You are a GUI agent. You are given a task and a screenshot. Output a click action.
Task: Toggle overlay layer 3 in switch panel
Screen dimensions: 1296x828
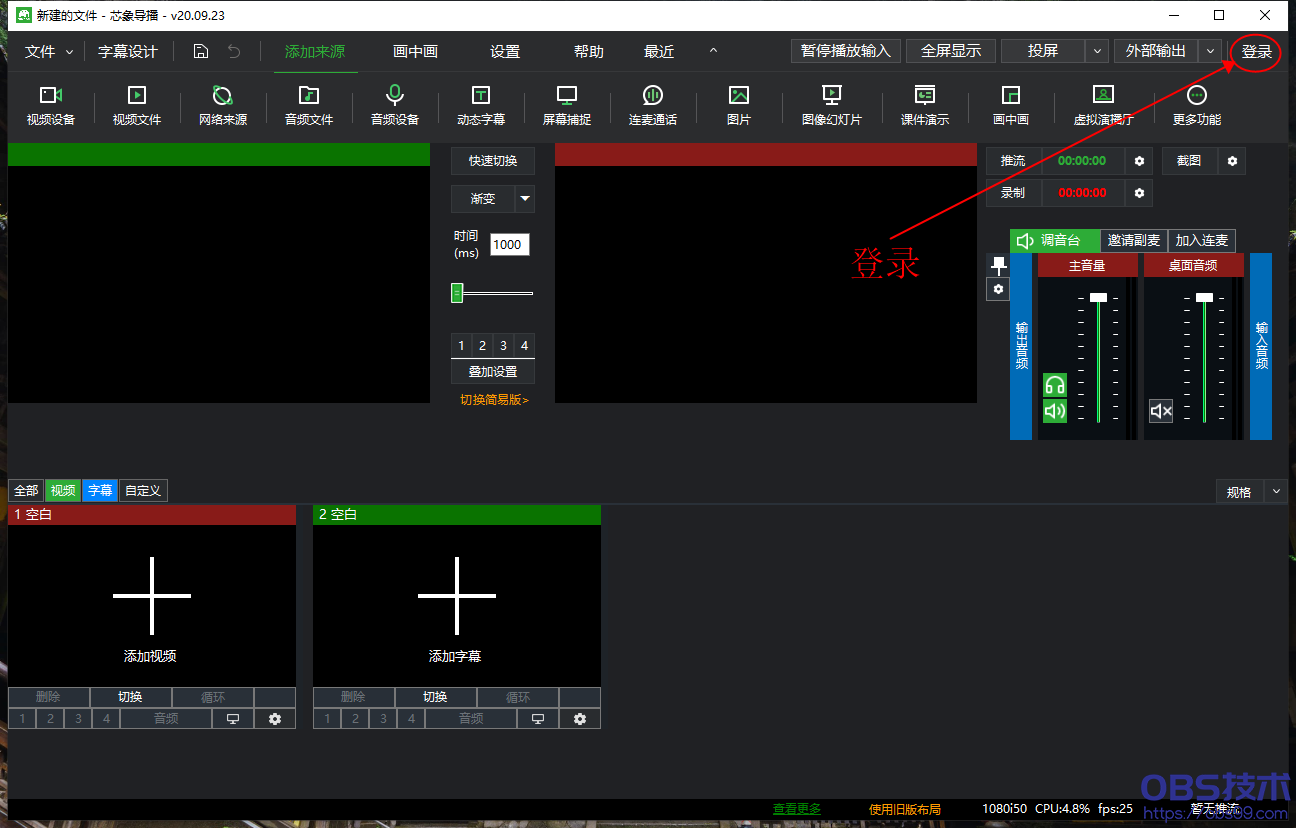tap(503, 345)
